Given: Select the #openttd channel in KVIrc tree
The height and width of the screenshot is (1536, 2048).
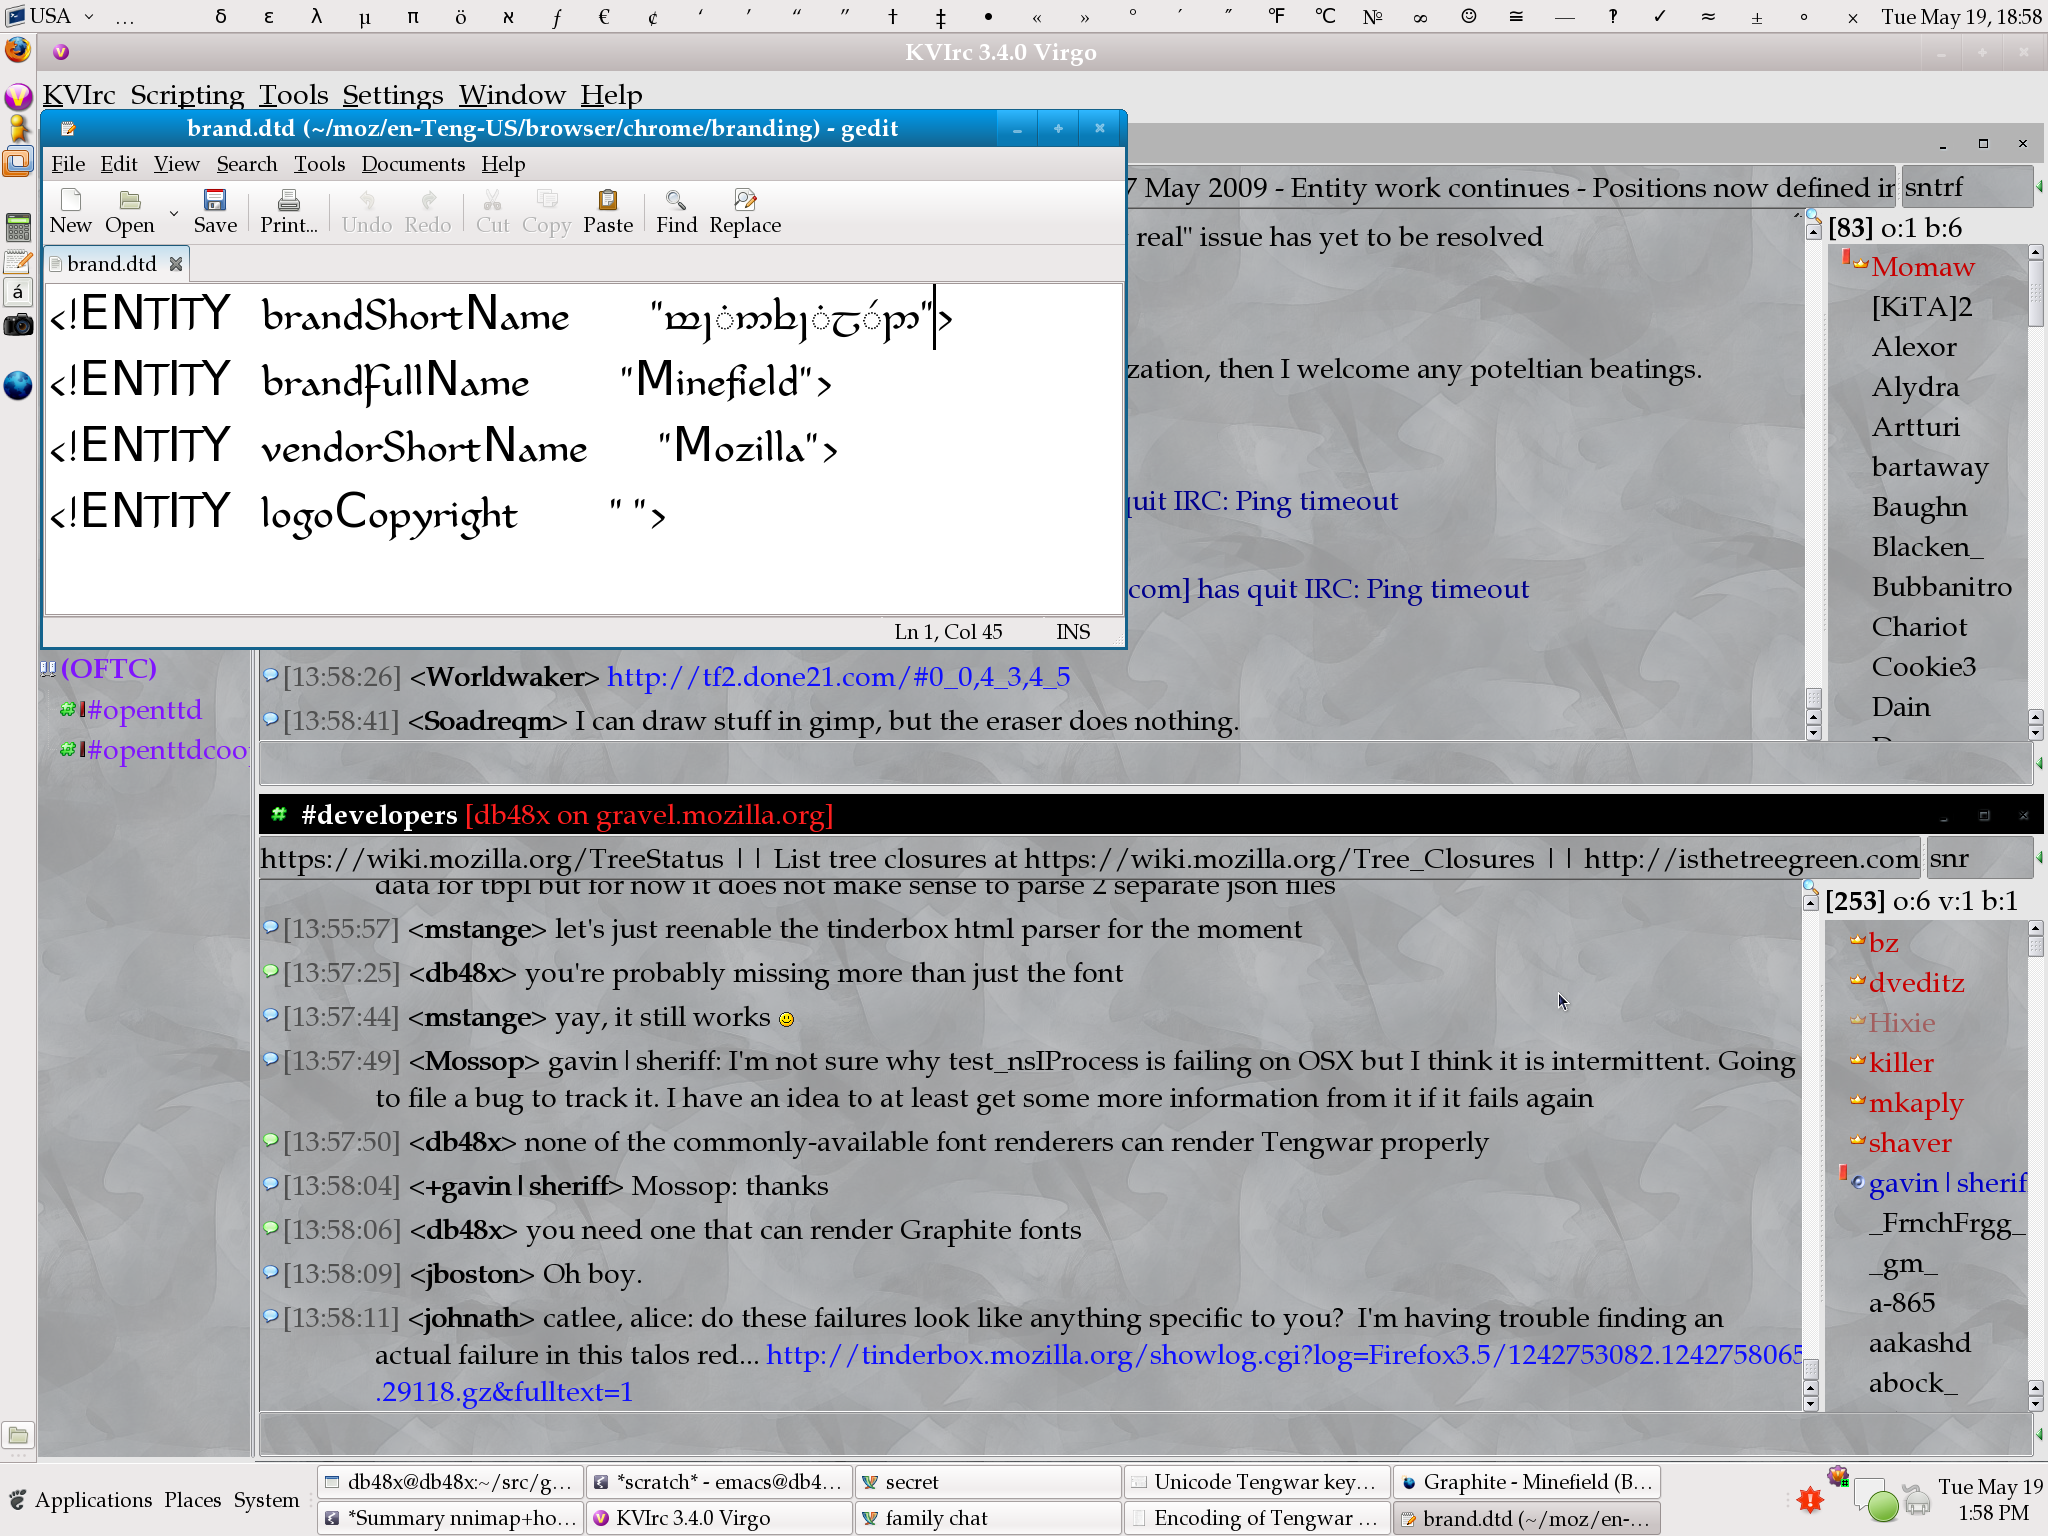Looking at the screenshot, I should 144,710.
